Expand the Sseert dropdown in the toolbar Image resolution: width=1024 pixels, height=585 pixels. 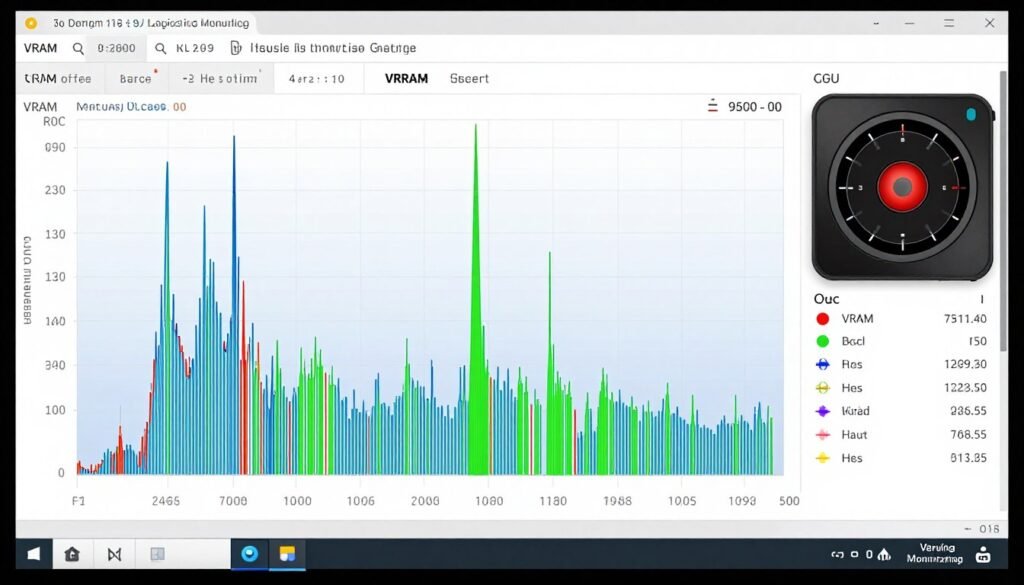tap(470, 78)
